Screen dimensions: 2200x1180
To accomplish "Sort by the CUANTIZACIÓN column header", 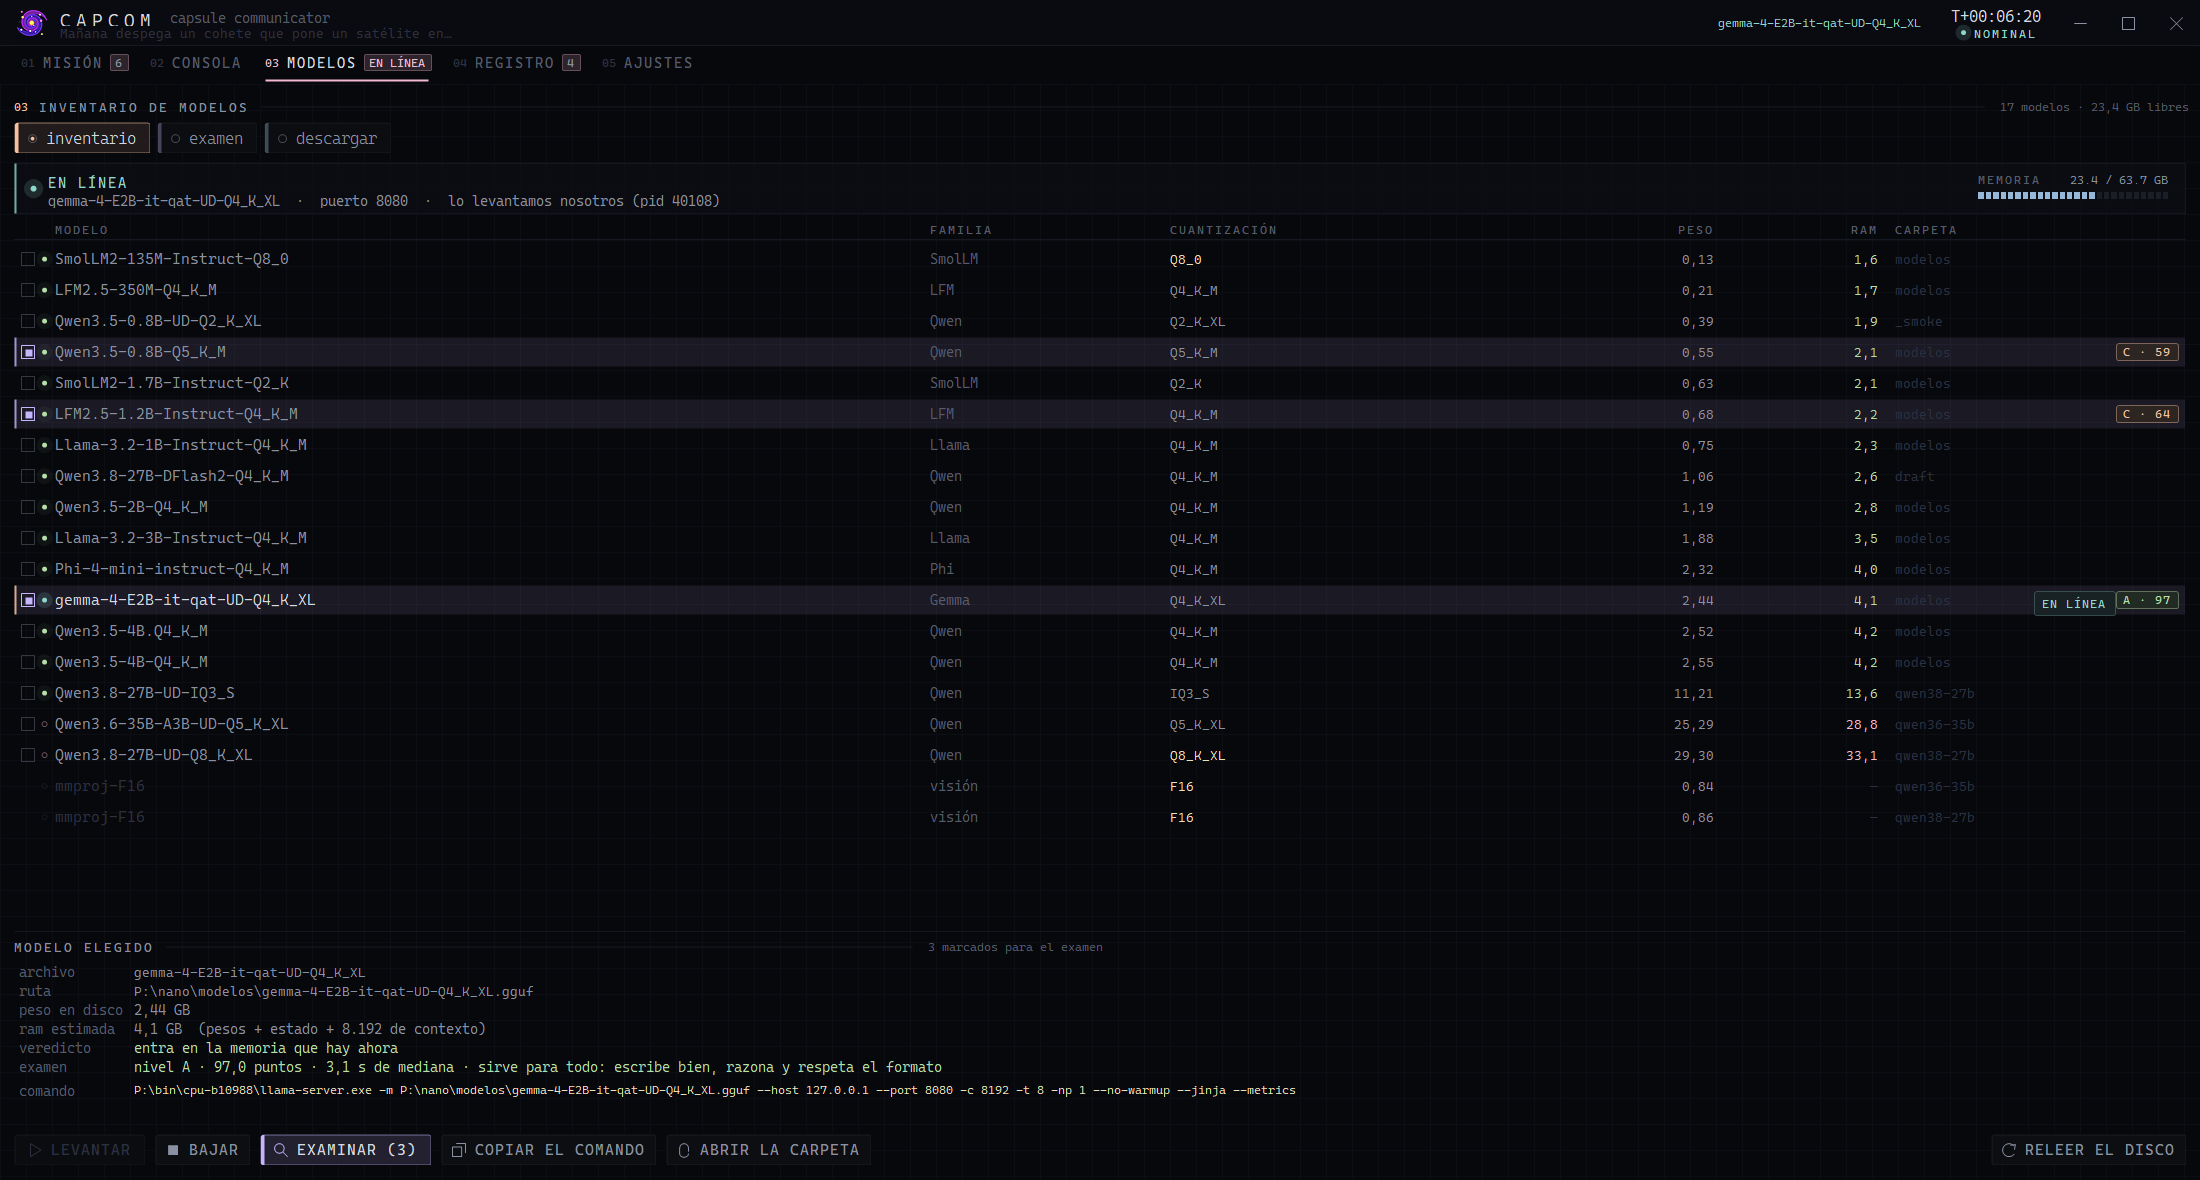I will click(x=1223, y=230).
